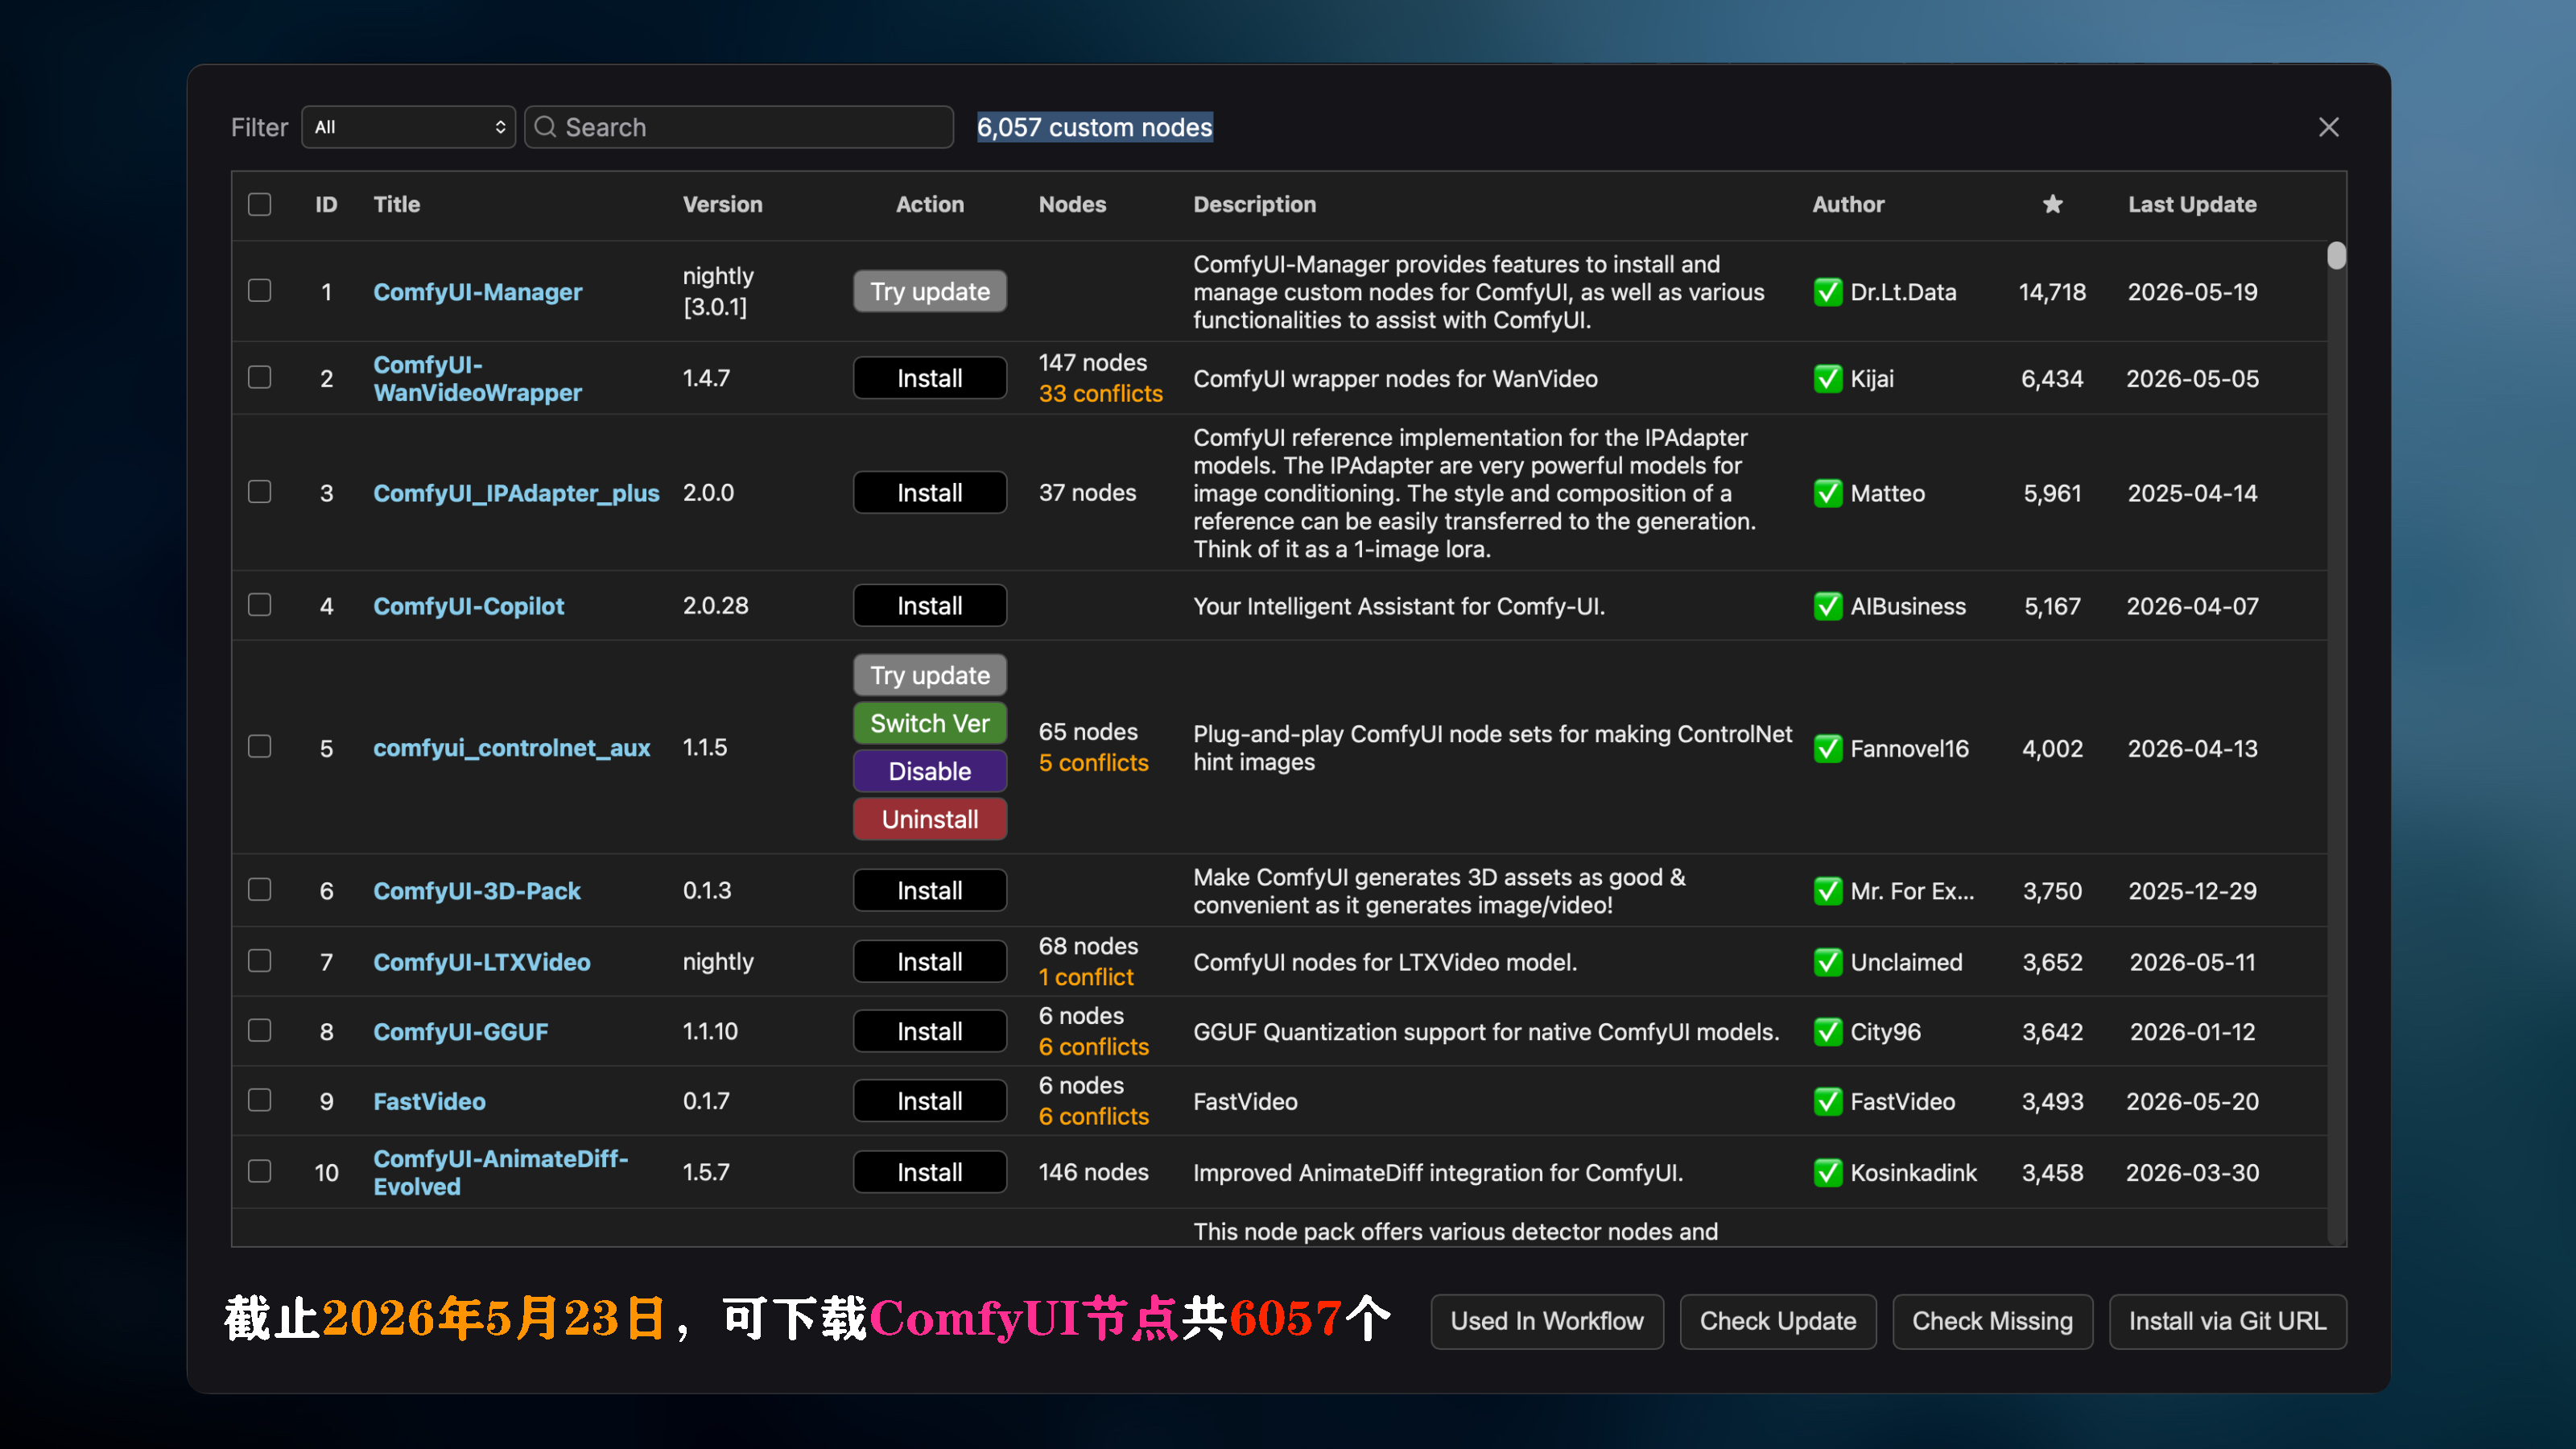Screen dimensions: 2576x1449
Task: Toggle the select-all checkbox in header
Action: pos(260,204)
